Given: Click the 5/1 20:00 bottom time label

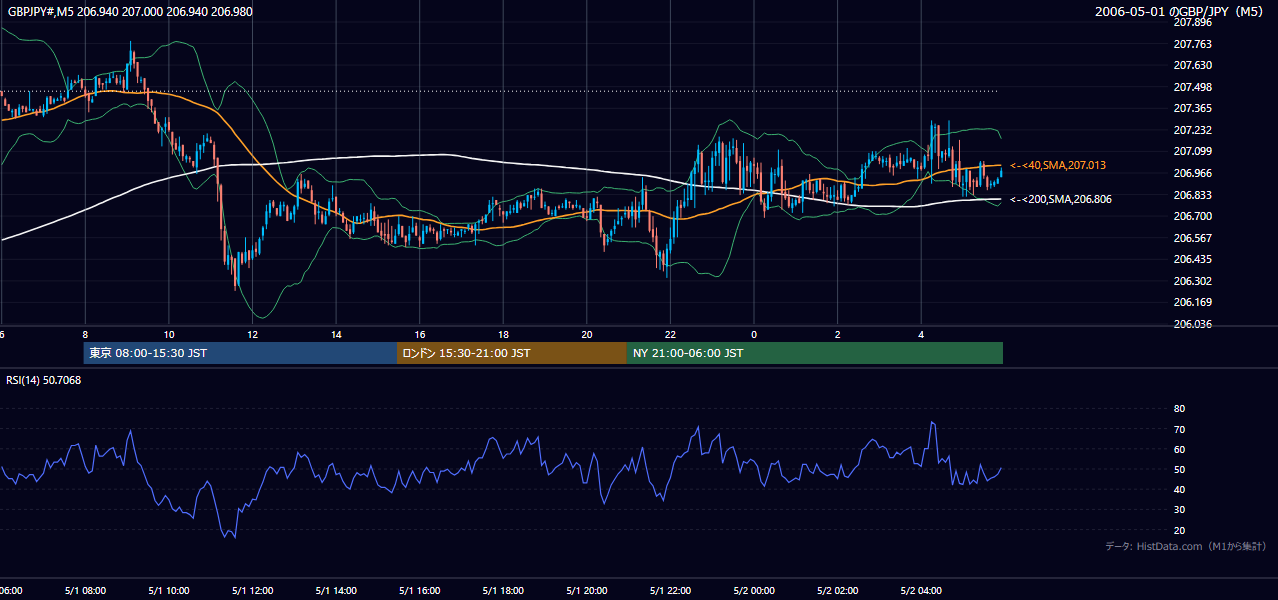Looking at the screenshot, I should click(587, 591).
